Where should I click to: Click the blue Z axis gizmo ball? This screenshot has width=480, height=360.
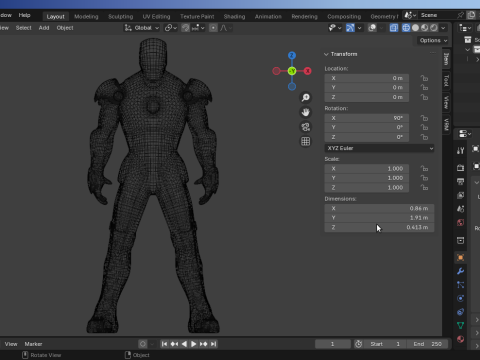click(x=292, y=55)
